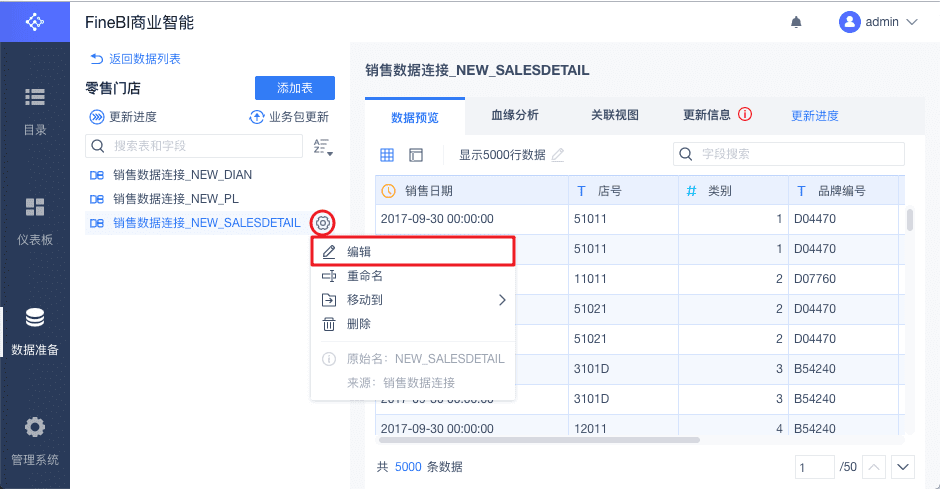Expand the 移动到 submenu arrow
940x489 pixels.
[x=502, y=299]
